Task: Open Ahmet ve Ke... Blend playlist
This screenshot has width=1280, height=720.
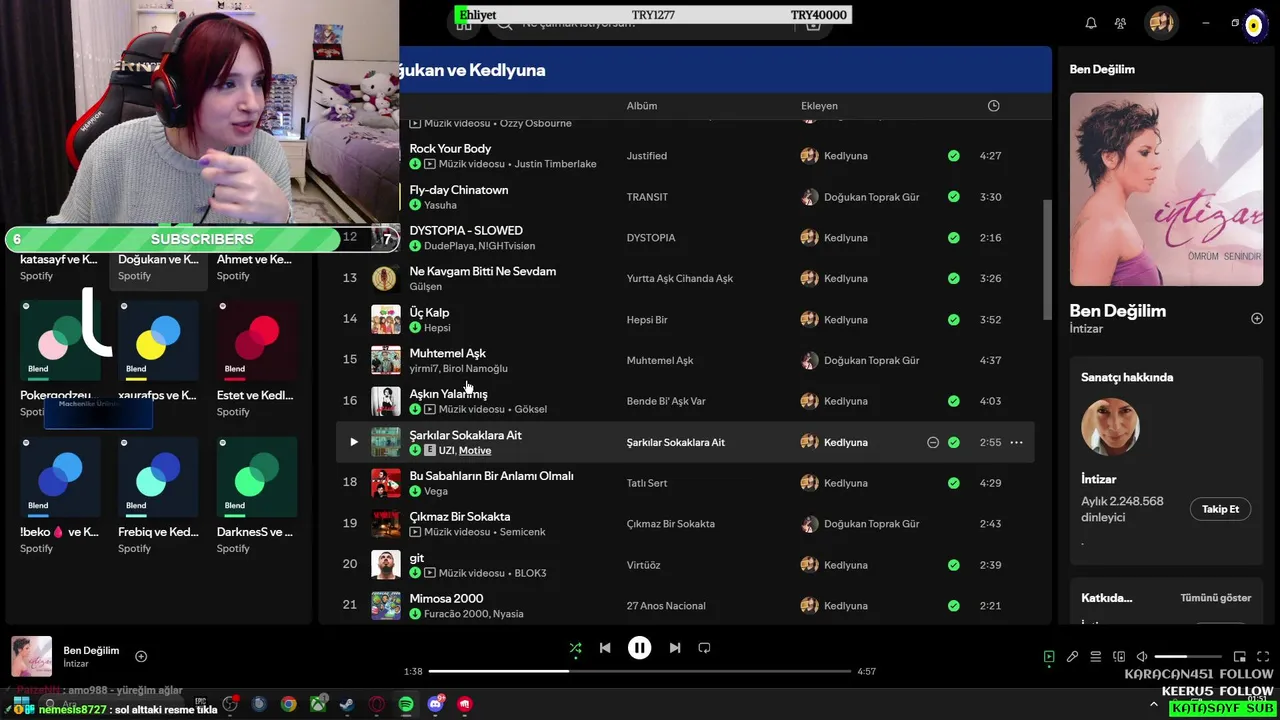Action: (x=255, y=260)
